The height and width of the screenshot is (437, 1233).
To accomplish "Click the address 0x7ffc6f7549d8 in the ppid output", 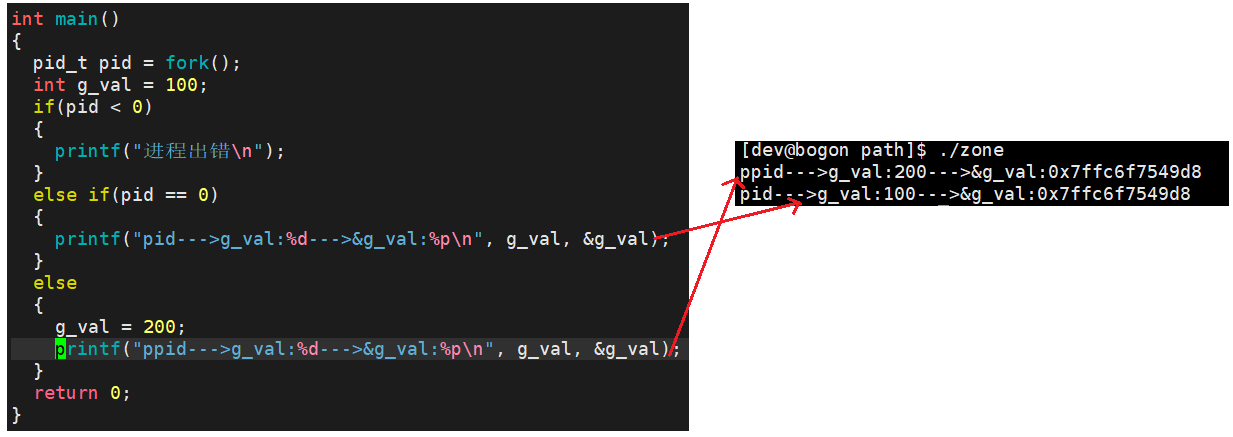I will pos(1125,173).
